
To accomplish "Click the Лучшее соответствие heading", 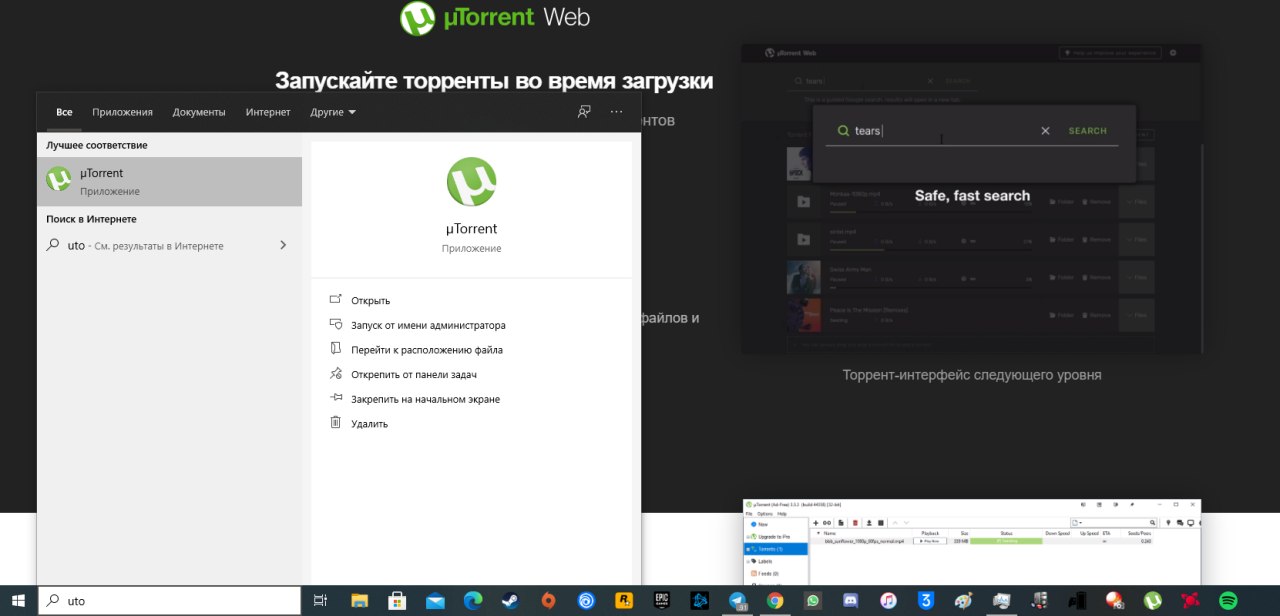I will pos(96,145).
